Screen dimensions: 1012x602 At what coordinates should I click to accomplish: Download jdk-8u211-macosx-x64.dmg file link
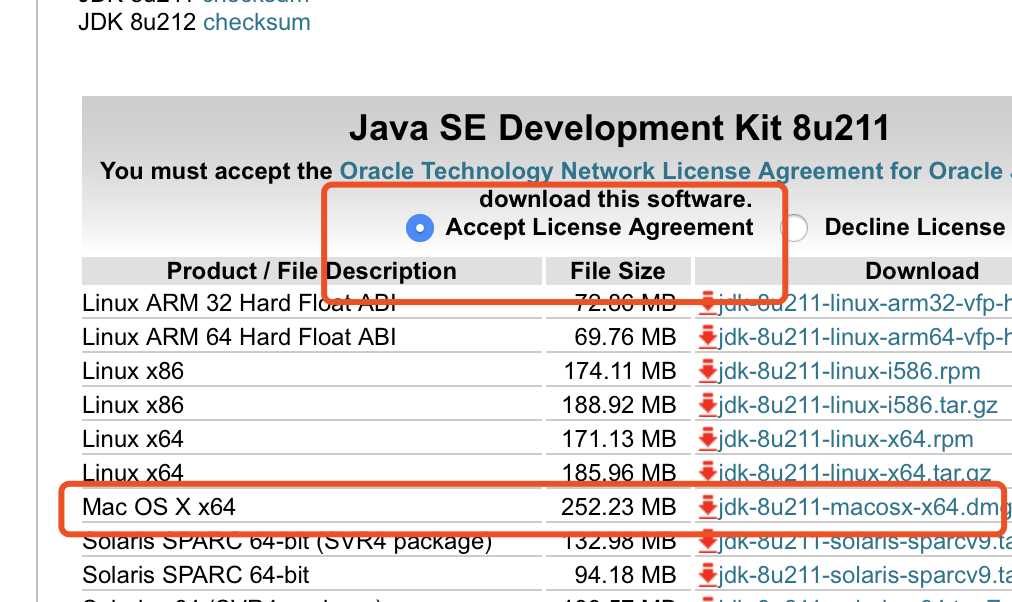[x=864, y=507]
